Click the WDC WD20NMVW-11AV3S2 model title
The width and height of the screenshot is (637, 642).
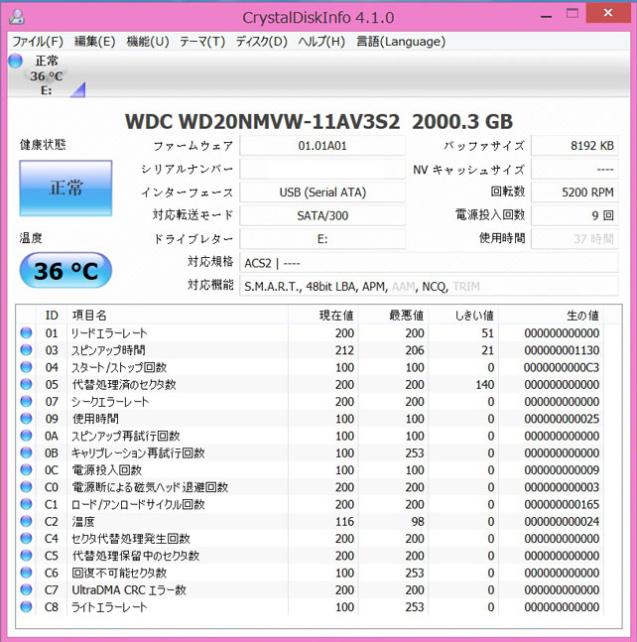(262, 122)
